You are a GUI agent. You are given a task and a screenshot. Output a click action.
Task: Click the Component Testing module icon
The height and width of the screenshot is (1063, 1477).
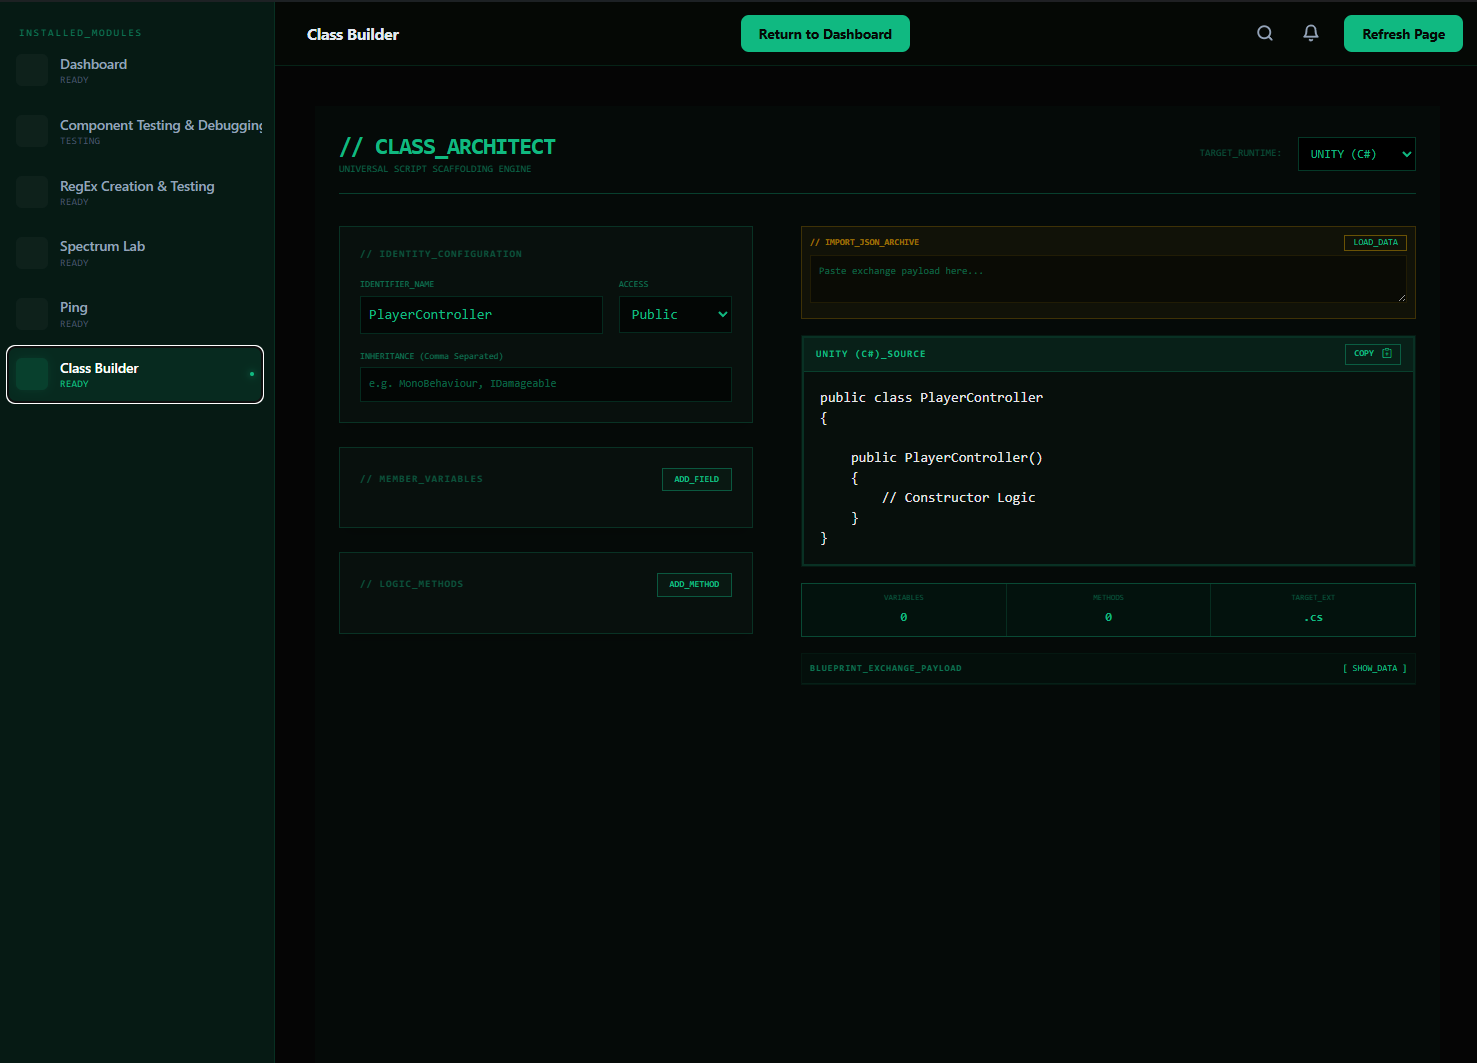click(32, 131)
